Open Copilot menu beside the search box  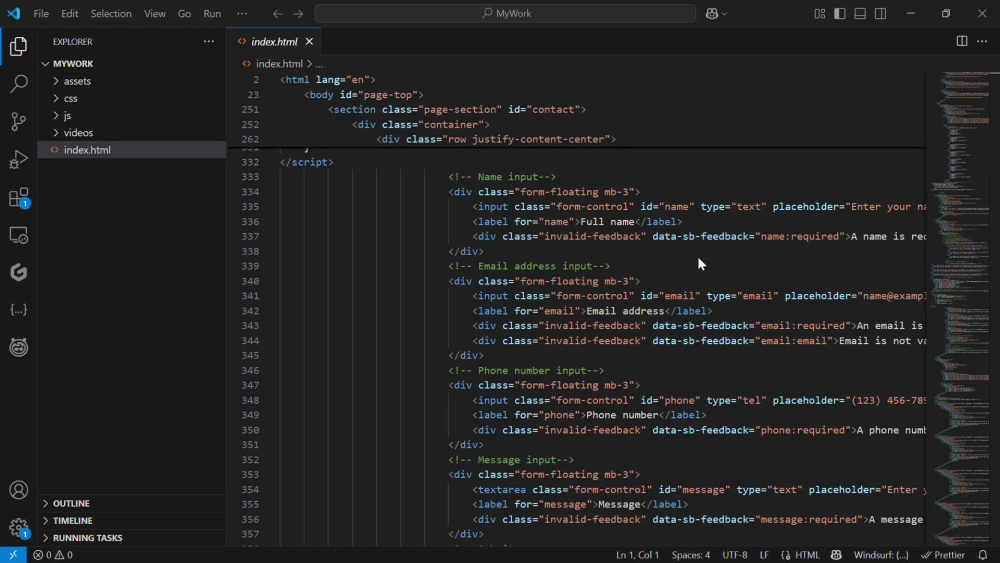716,13
